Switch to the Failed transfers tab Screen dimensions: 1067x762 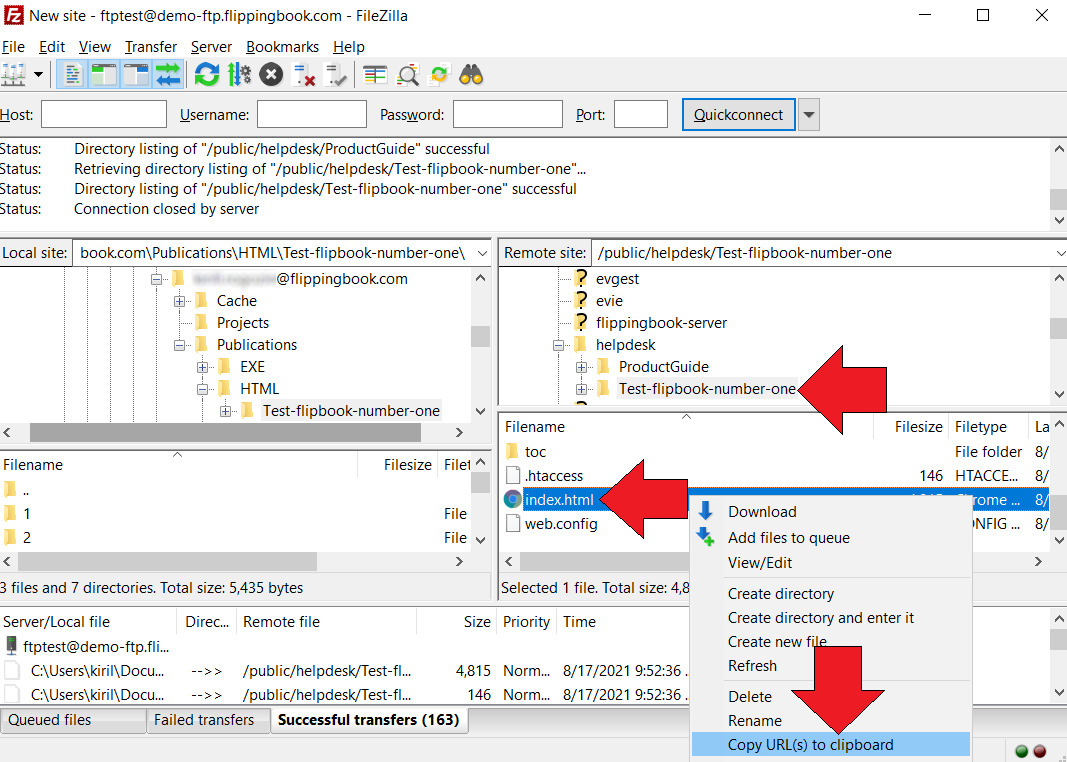[x=208, y=720]
